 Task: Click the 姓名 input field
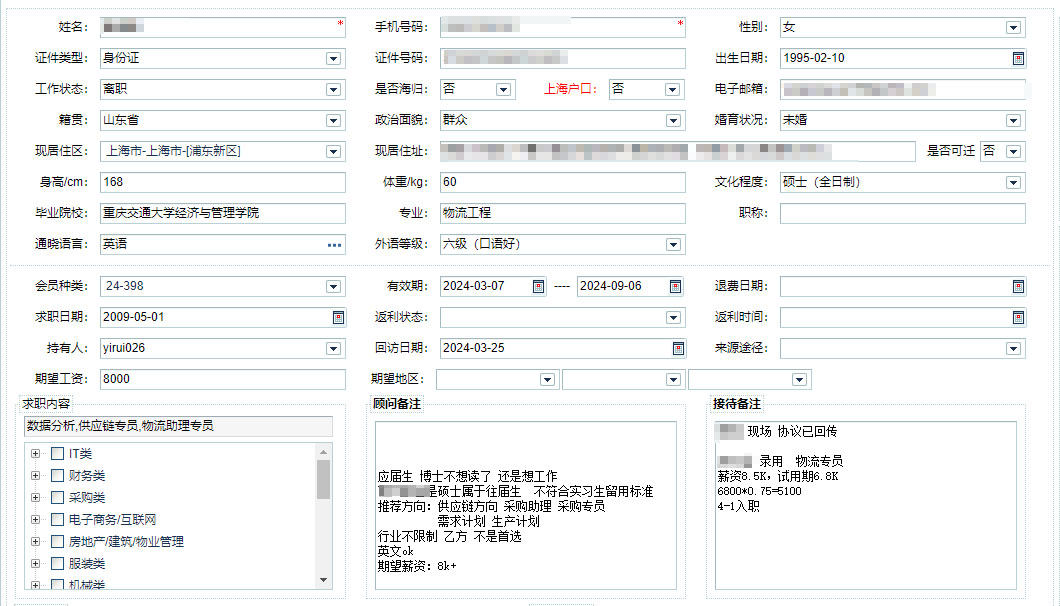[223, 27]
